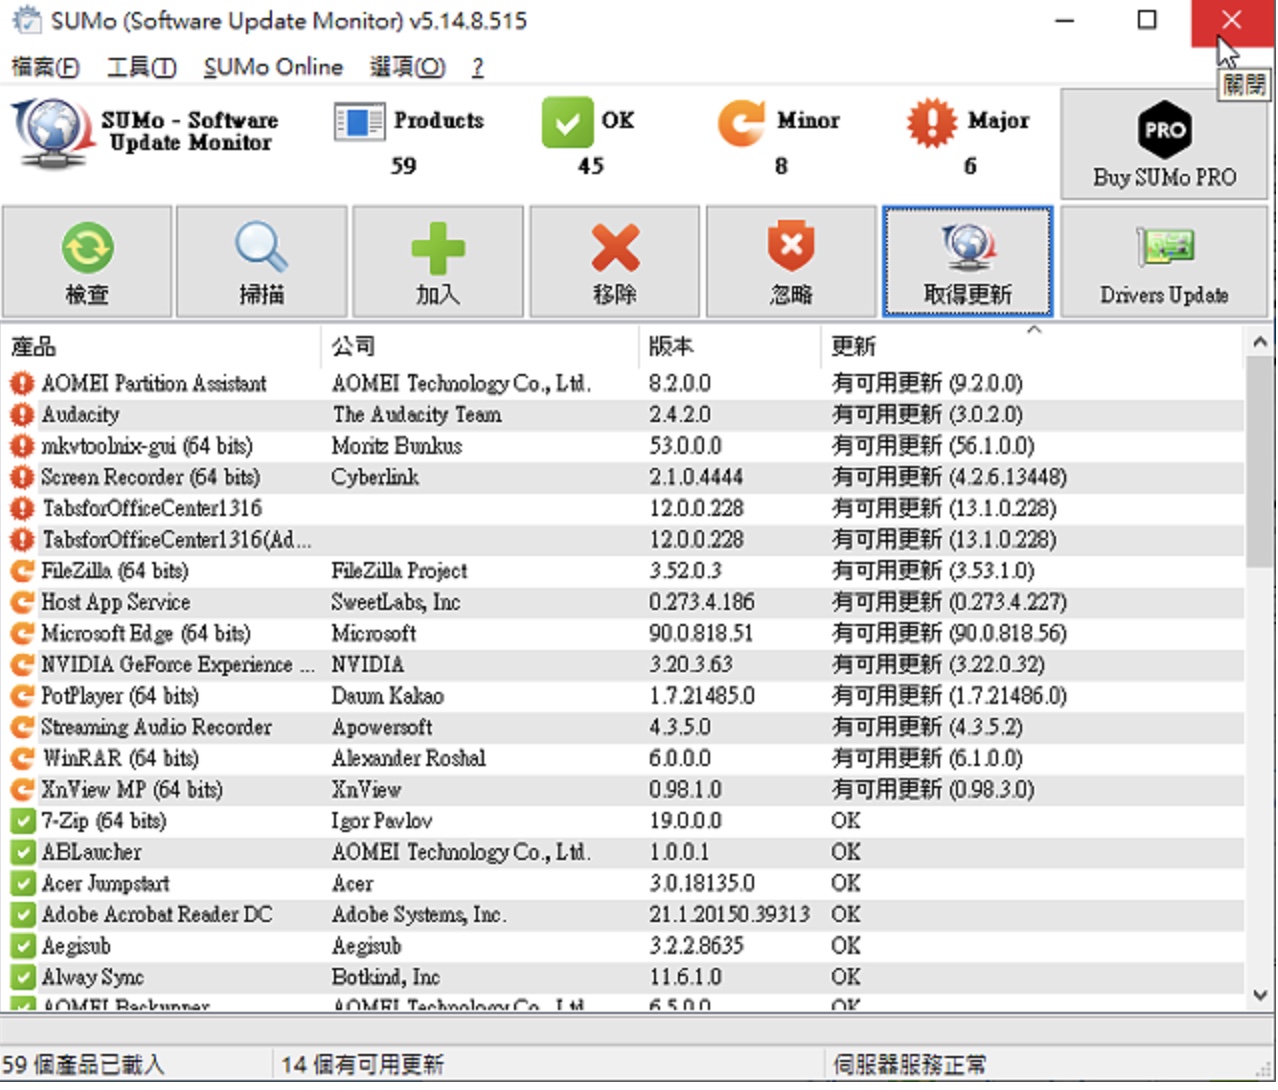The image size is (1278, 1090).
Task: Open Drivers Update tool
Action: point(1164,262)
